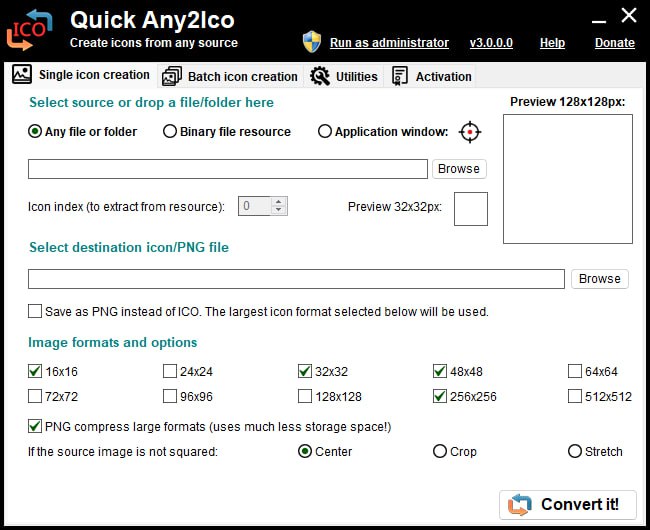
Task: Open the Donate link
Action: click(x=614, y=43)
